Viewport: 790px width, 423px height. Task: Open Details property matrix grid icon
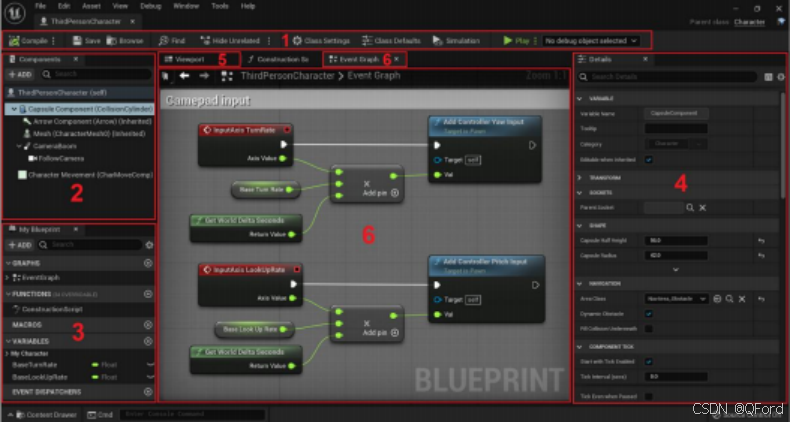[768, 77]
